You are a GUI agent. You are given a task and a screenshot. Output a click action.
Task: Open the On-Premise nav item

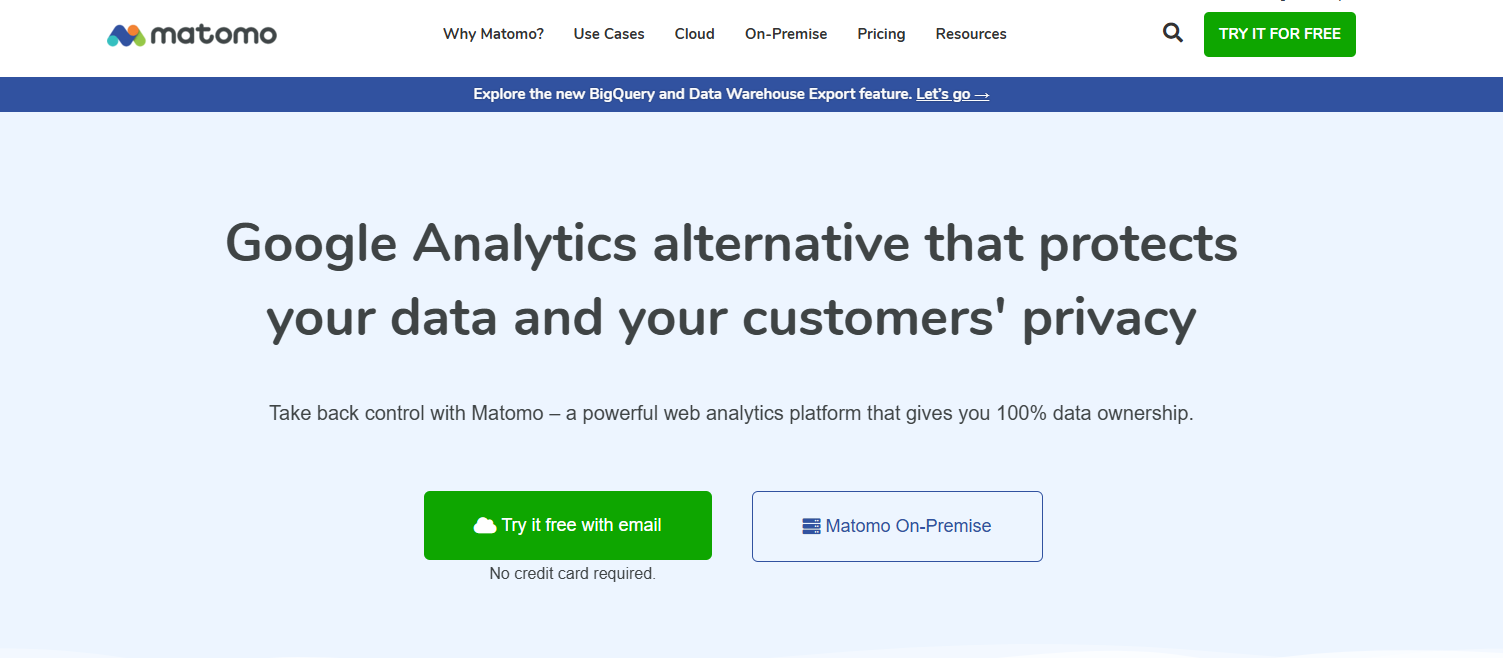[786, 34]
